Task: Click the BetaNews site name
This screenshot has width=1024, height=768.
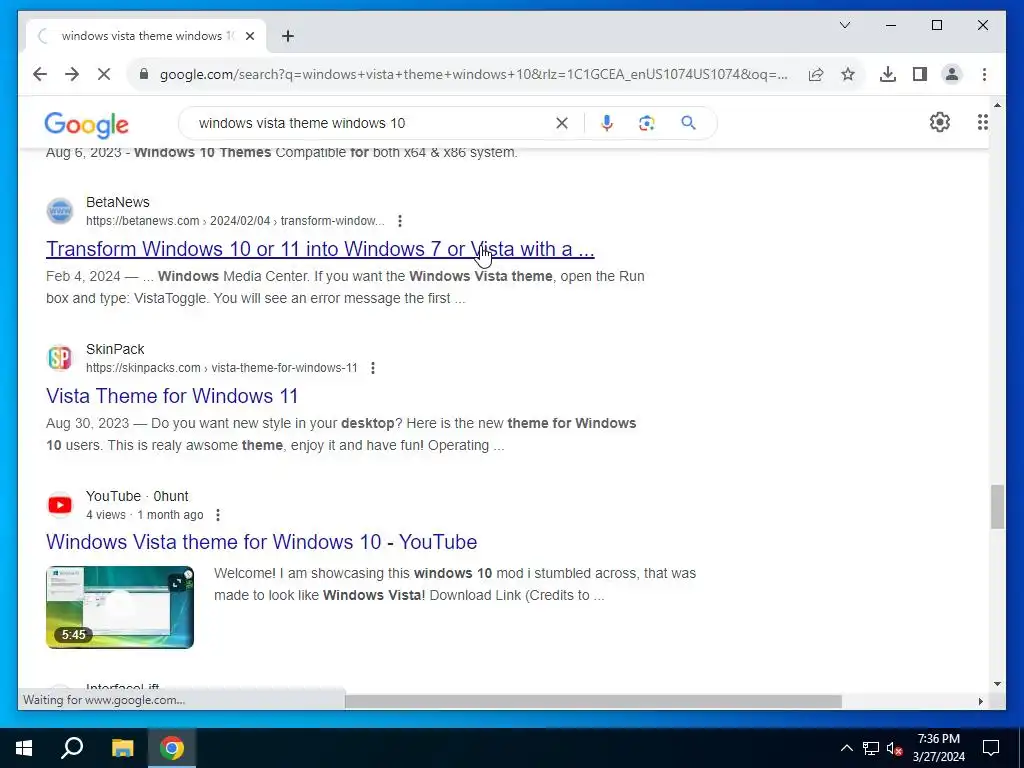Action: tap(118, 202)
